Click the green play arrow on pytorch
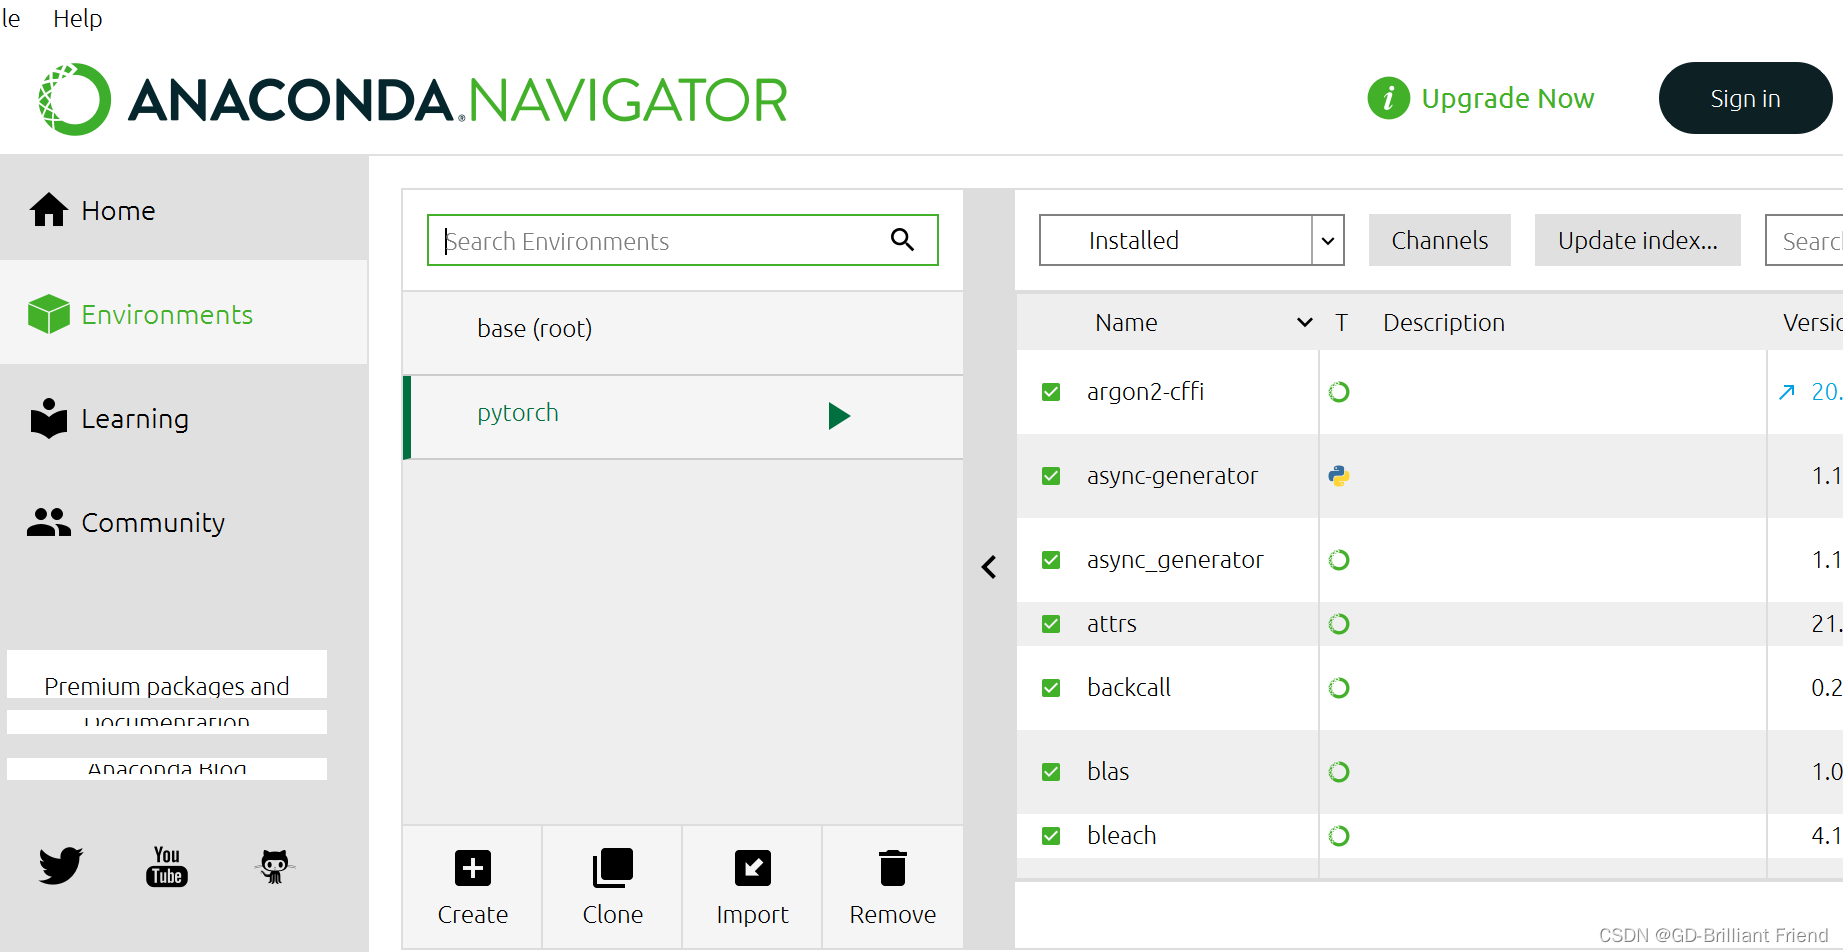This screenshot has height=952, width=1843. (839, 415)
